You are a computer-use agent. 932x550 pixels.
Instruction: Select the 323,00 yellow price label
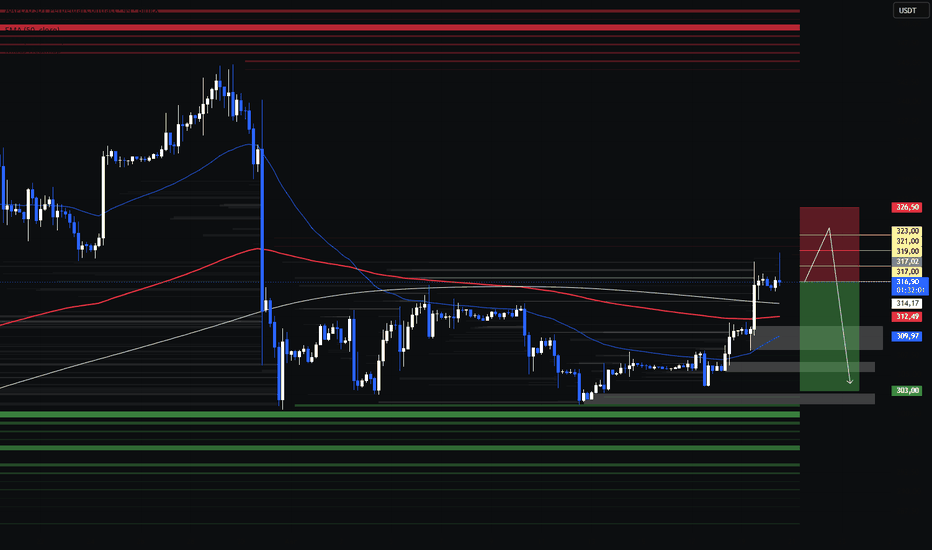(906, 231)
